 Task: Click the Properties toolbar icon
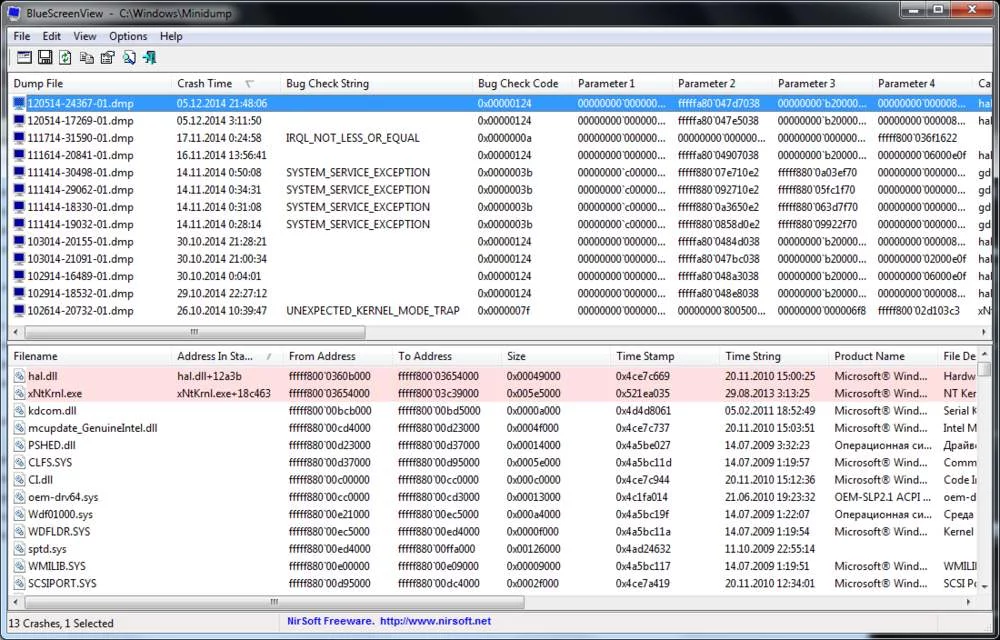(107, 58)
